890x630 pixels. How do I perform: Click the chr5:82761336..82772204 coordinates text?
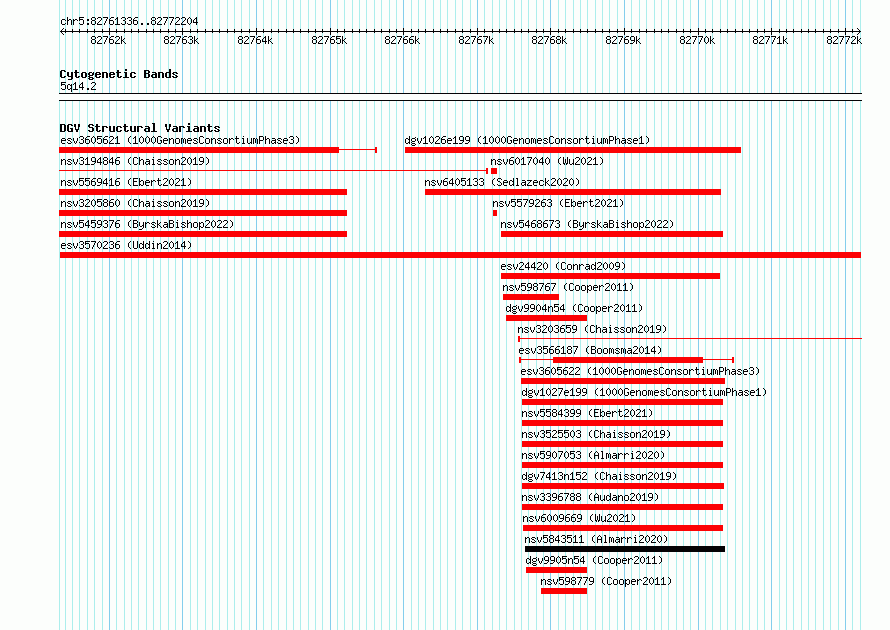[x=129, y=21]
